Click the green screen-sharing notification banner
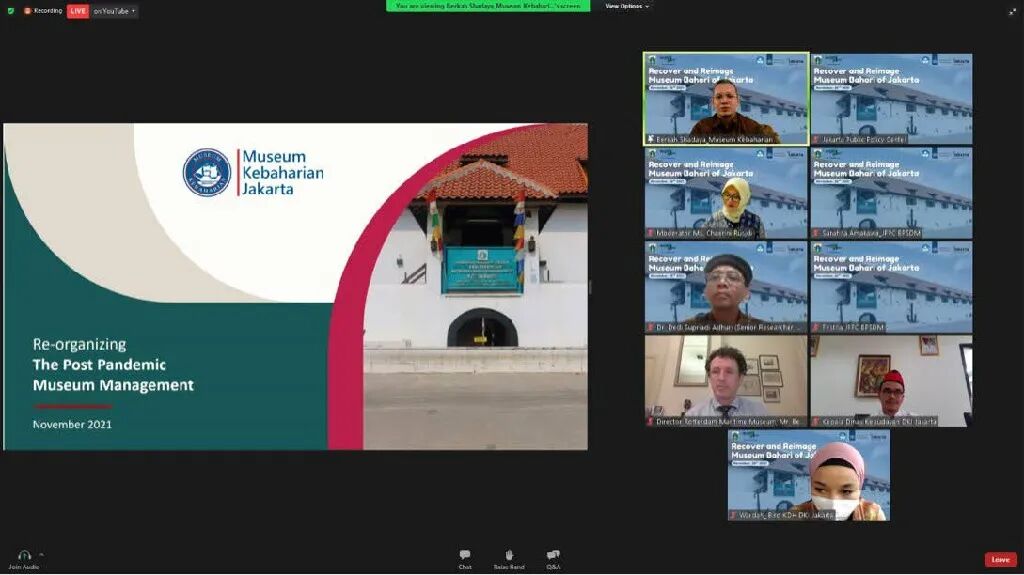The height and width of the screenshot is (575, 1024). pos(488,6)
